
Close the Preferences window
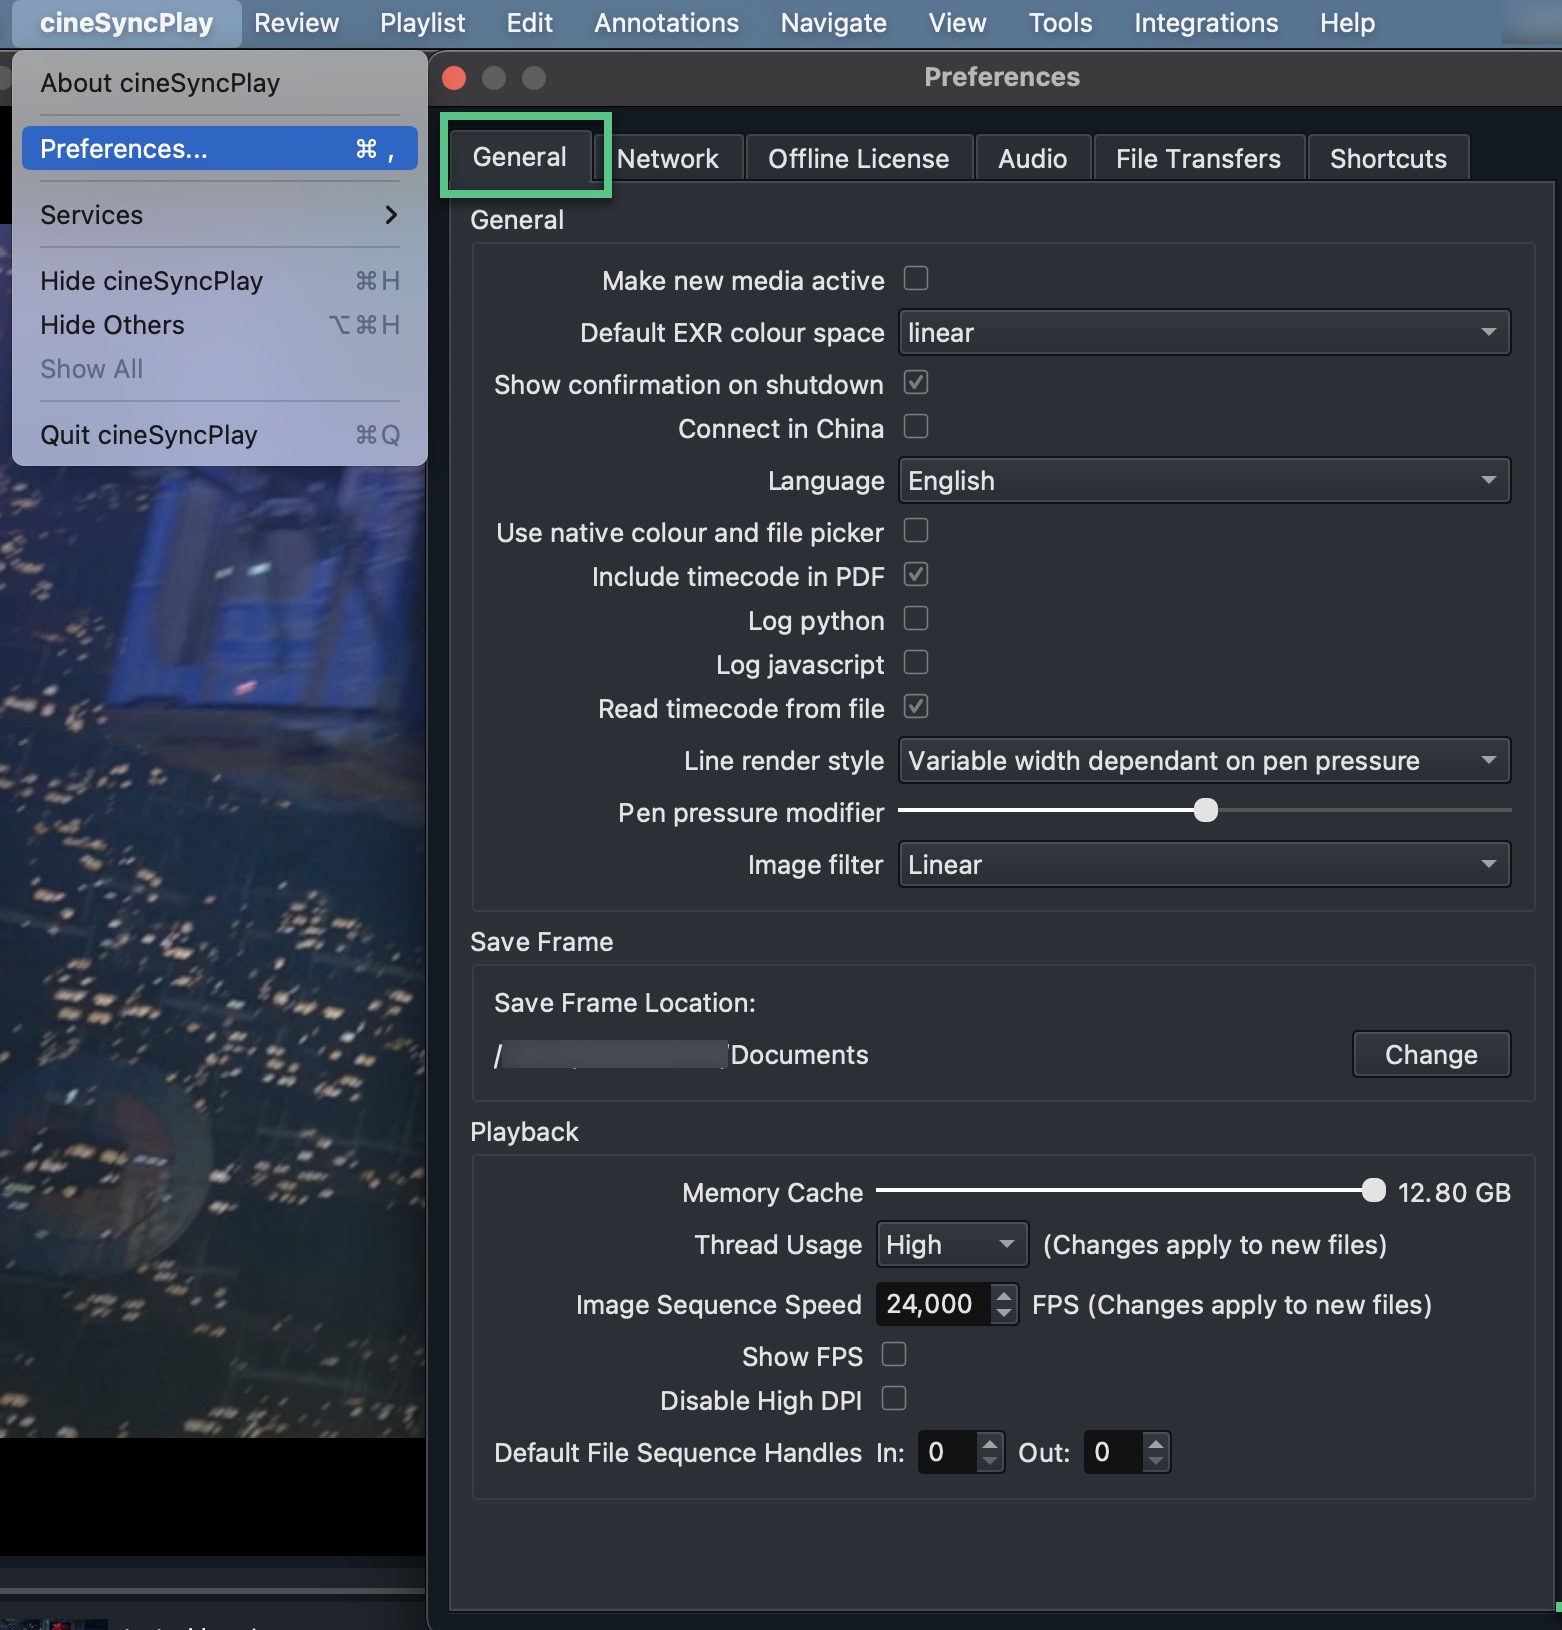tap(454, 77)
